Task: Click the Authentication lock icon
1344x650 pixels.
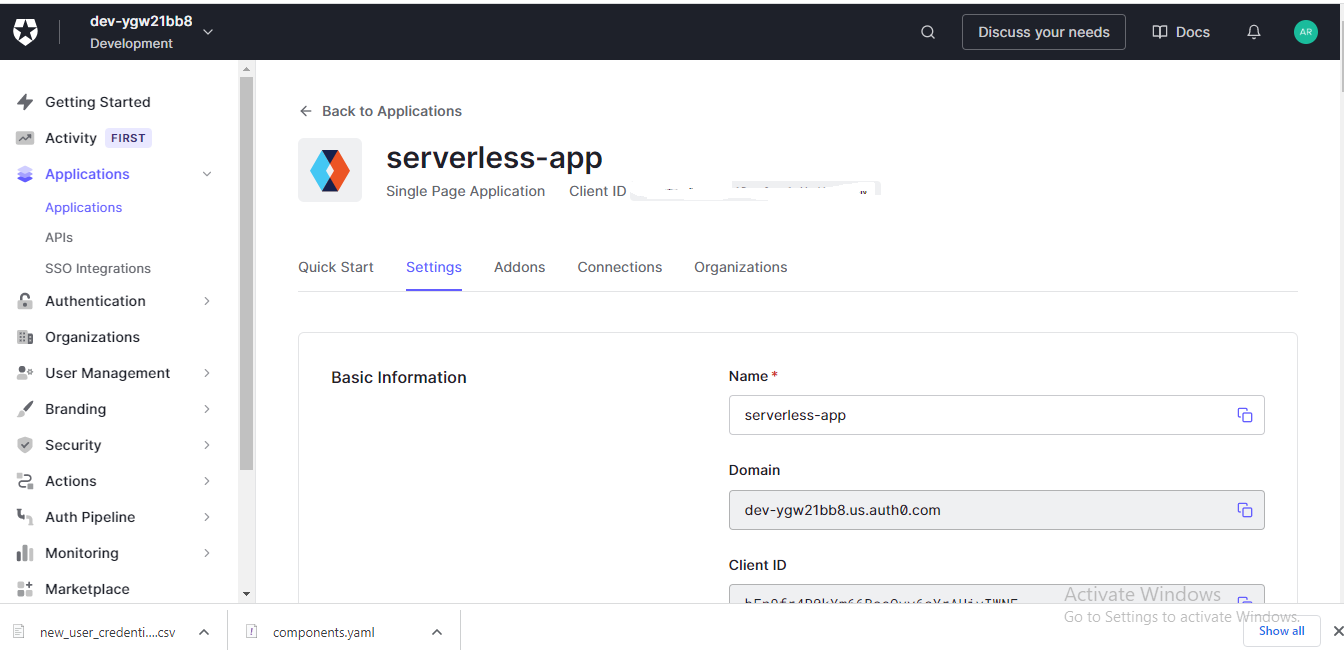Action: (x=25, y=301)
